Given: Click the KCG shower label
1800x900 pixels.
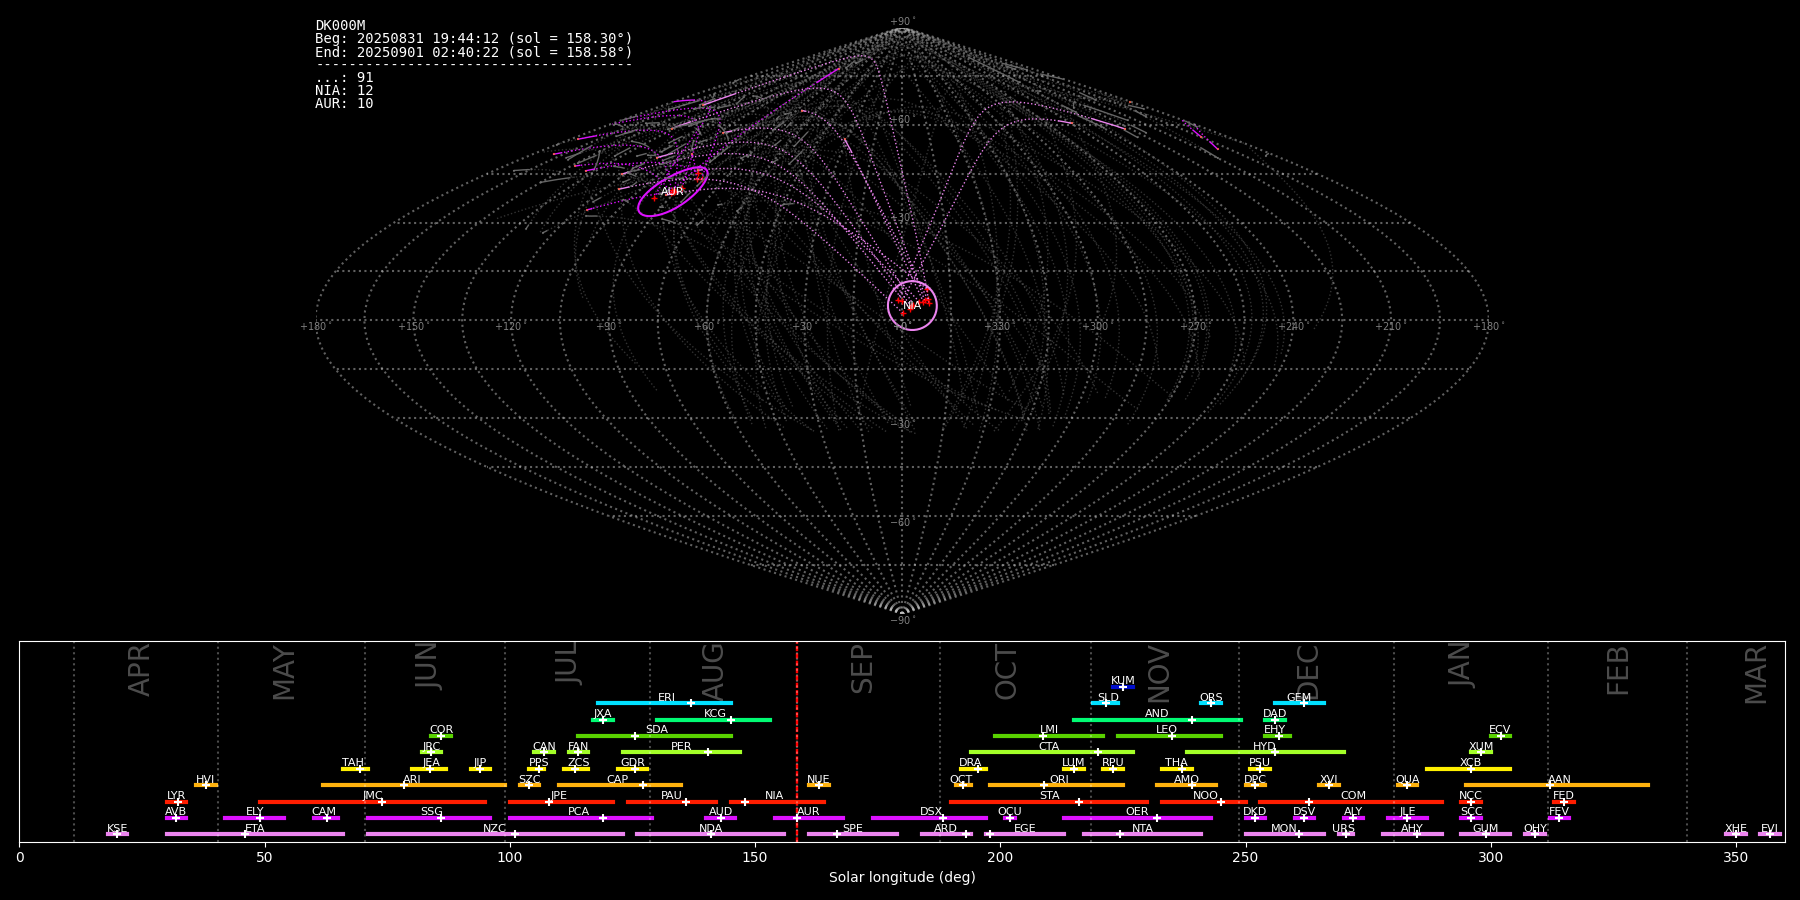Looking at the screenshot, I should (715, 714).
